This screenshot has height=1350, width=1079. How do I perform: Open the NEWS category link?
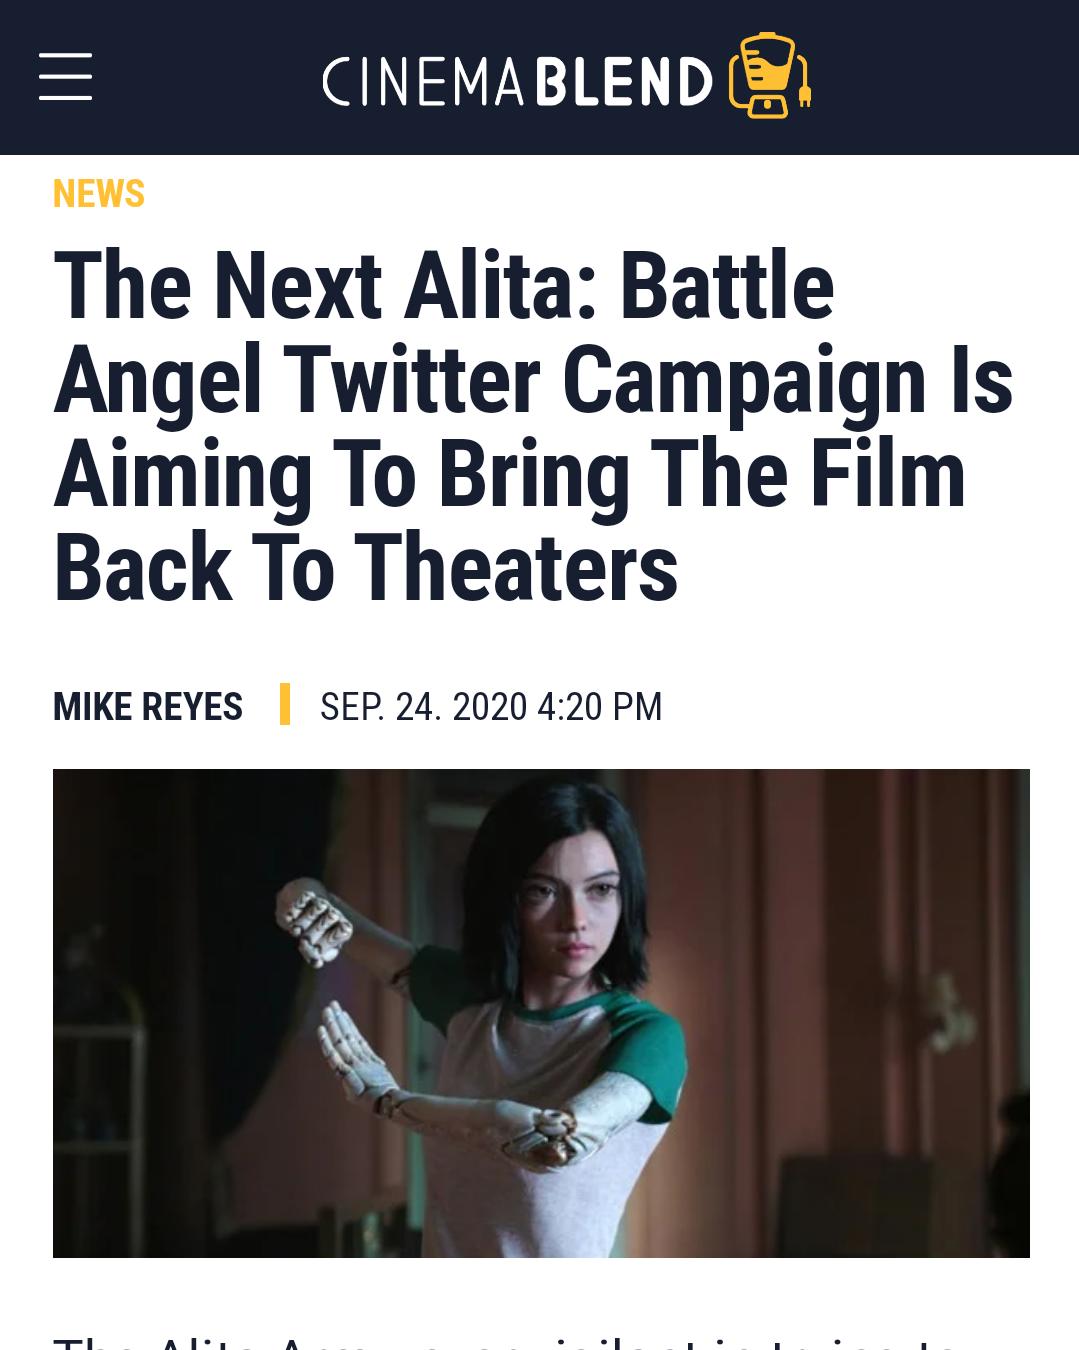click(99, 193)
